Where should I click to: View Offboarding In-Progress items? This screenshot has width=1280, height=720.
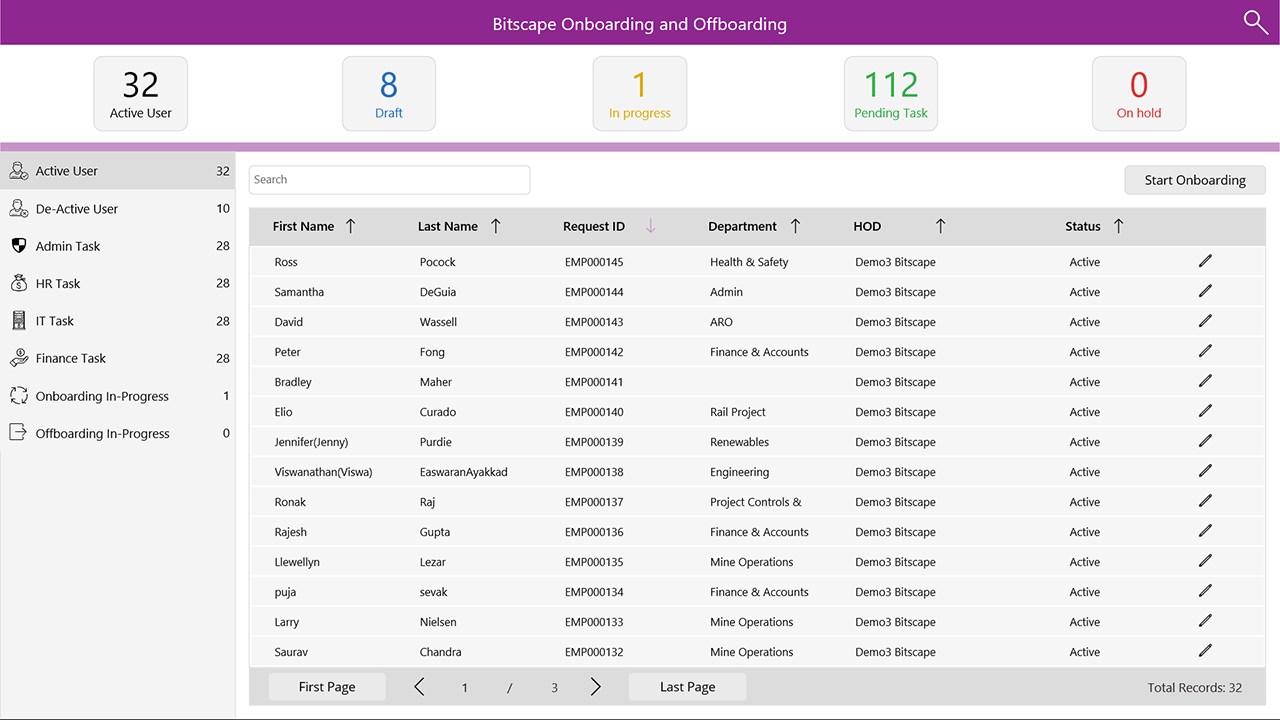pos(118,433)
